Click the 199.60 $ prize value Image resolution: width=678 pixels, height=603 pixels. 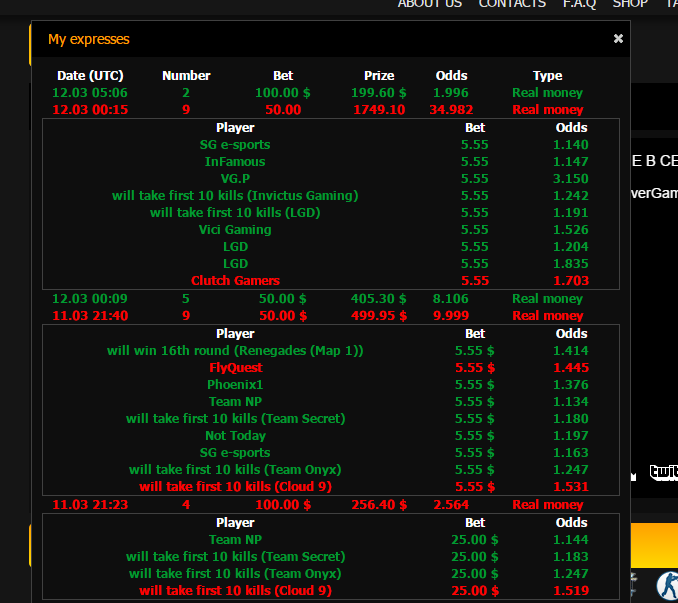pyautogui.click(x=378, y=93)
